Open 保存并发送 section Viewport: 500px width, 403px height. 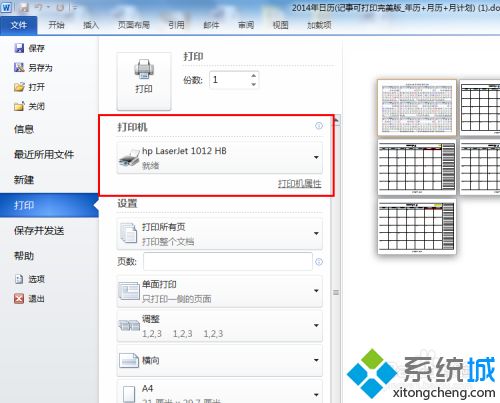pos(39,231)
